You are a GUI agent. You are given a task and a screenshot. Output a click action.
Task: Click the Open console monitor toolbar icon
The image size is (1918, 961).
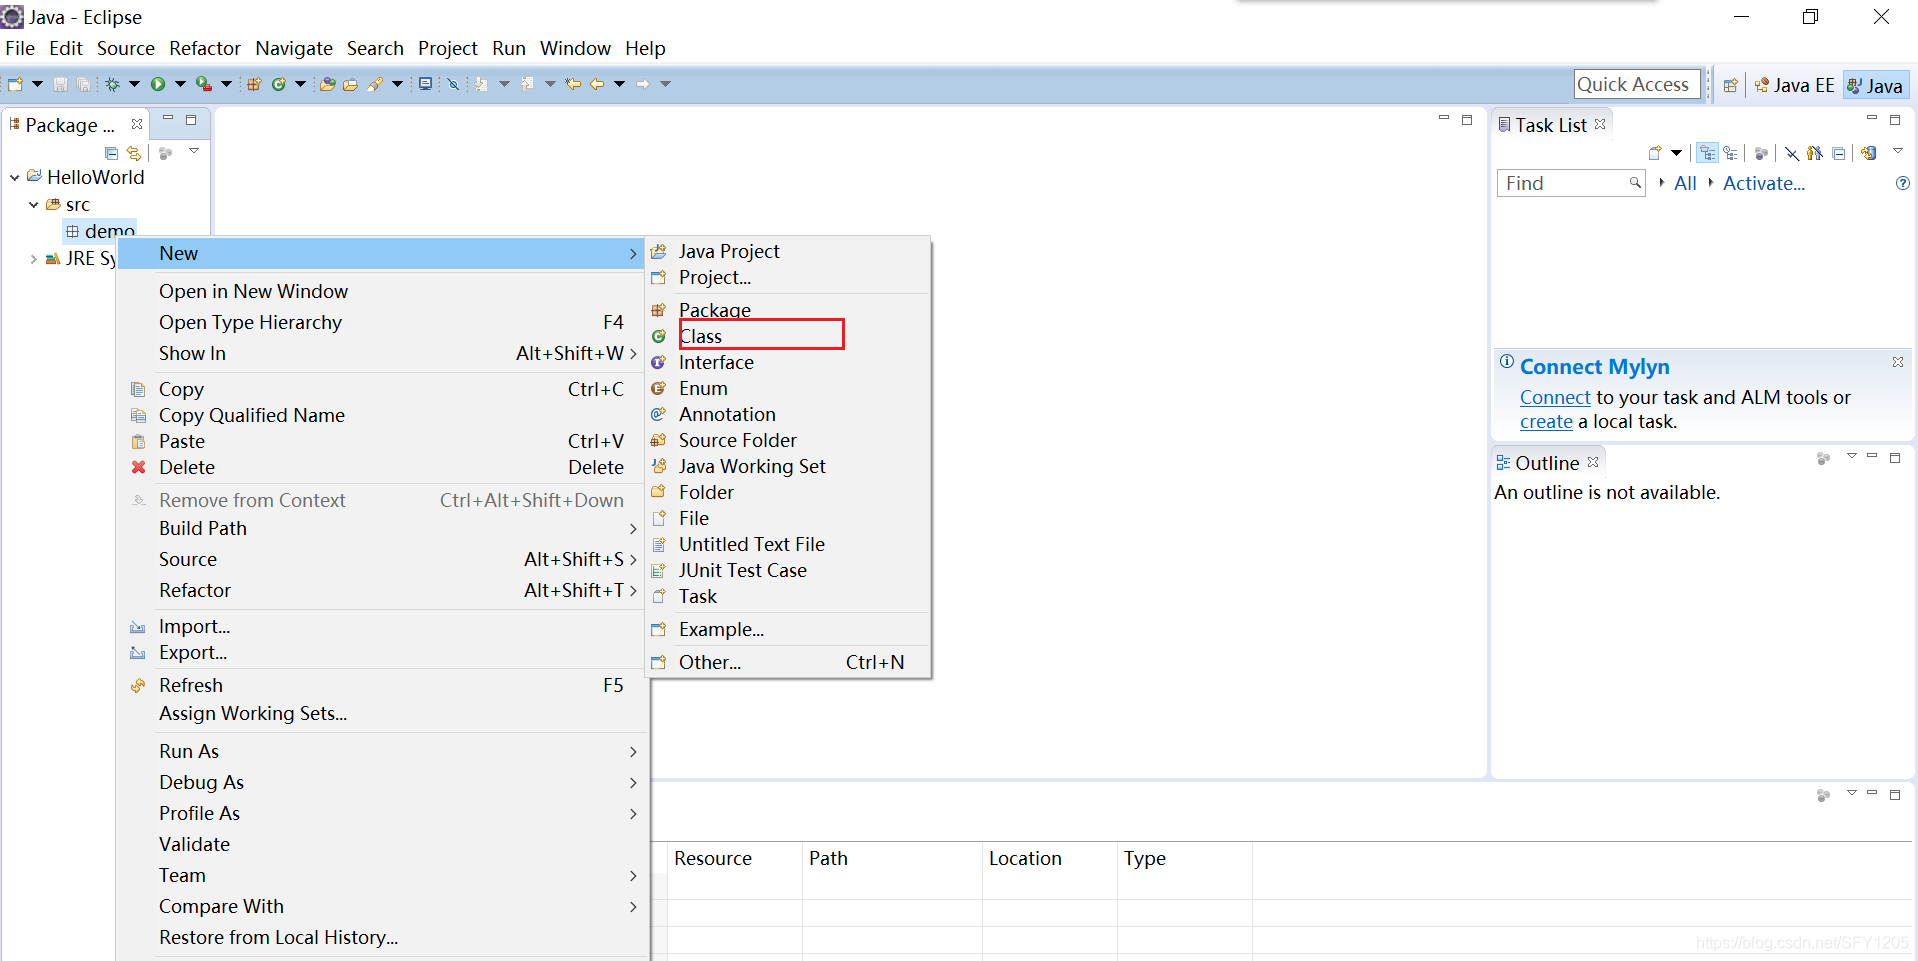[x=425, y=84]
